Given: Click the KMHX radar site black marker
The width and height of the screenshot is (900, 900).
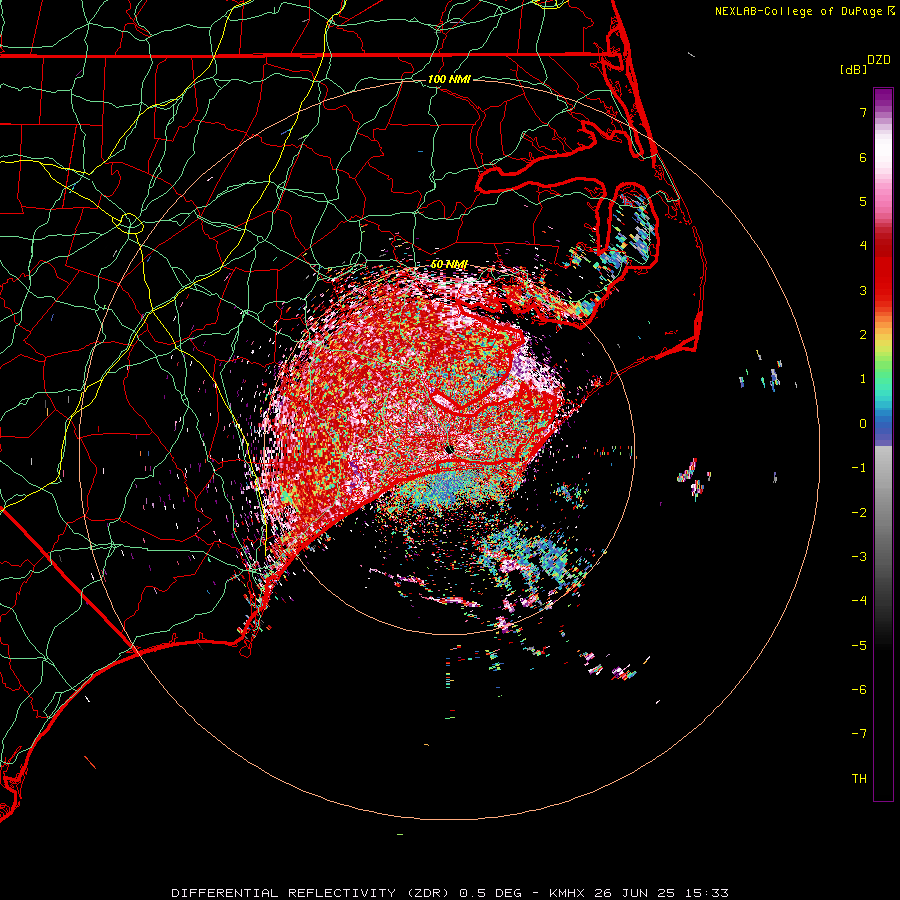Looking at the screenshot, I should (x=449, y=449).
